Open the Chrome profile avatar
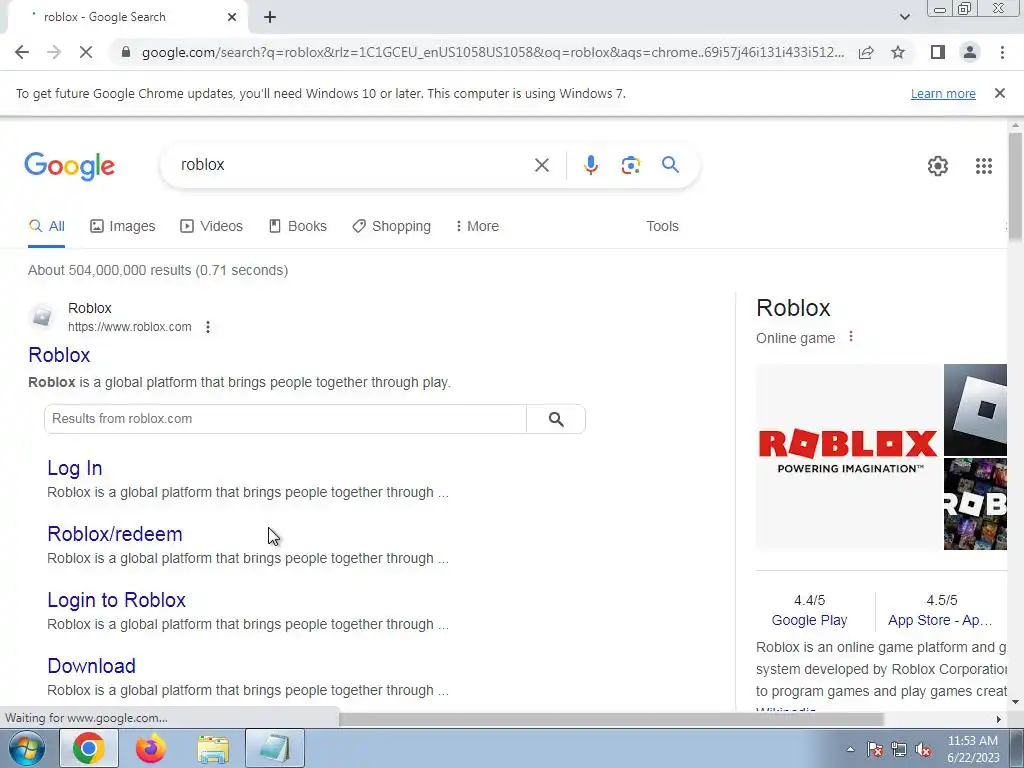 pos(970,52)
